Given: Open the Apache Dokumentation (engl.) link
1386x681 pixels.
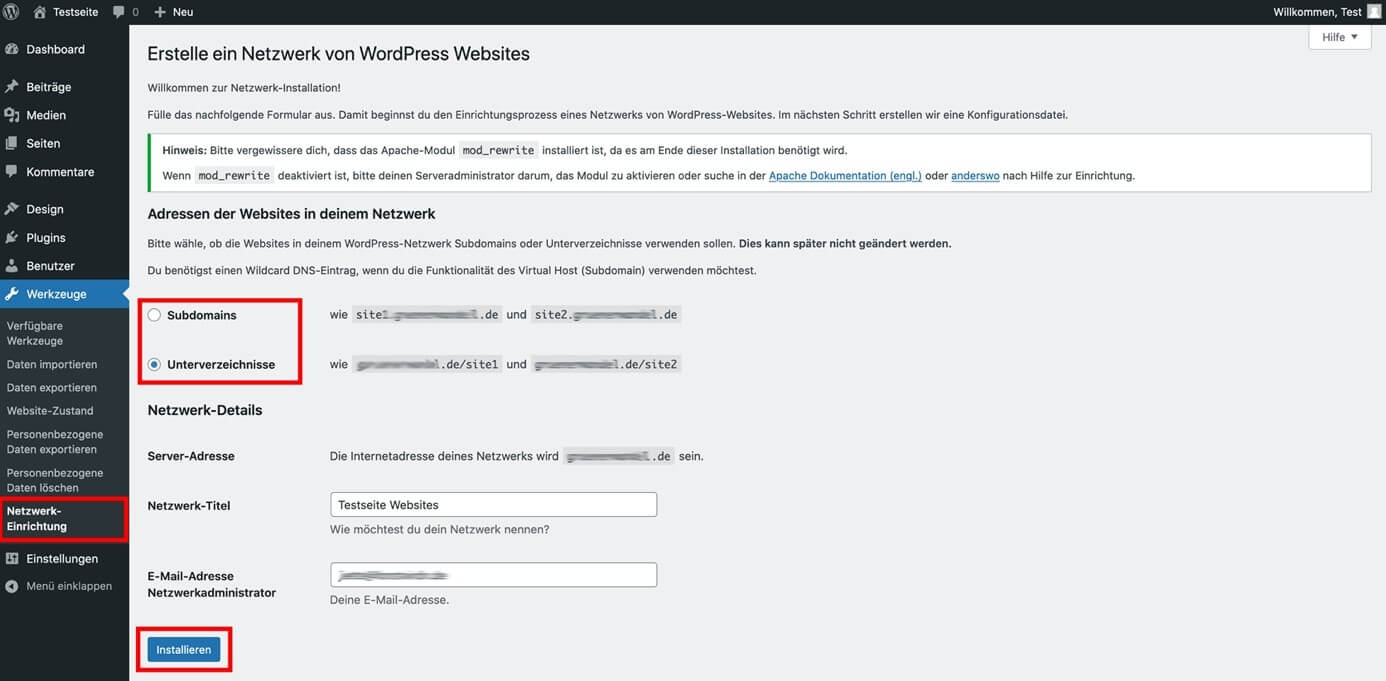Looking at the screenshot, I should [x=845, y=176].
